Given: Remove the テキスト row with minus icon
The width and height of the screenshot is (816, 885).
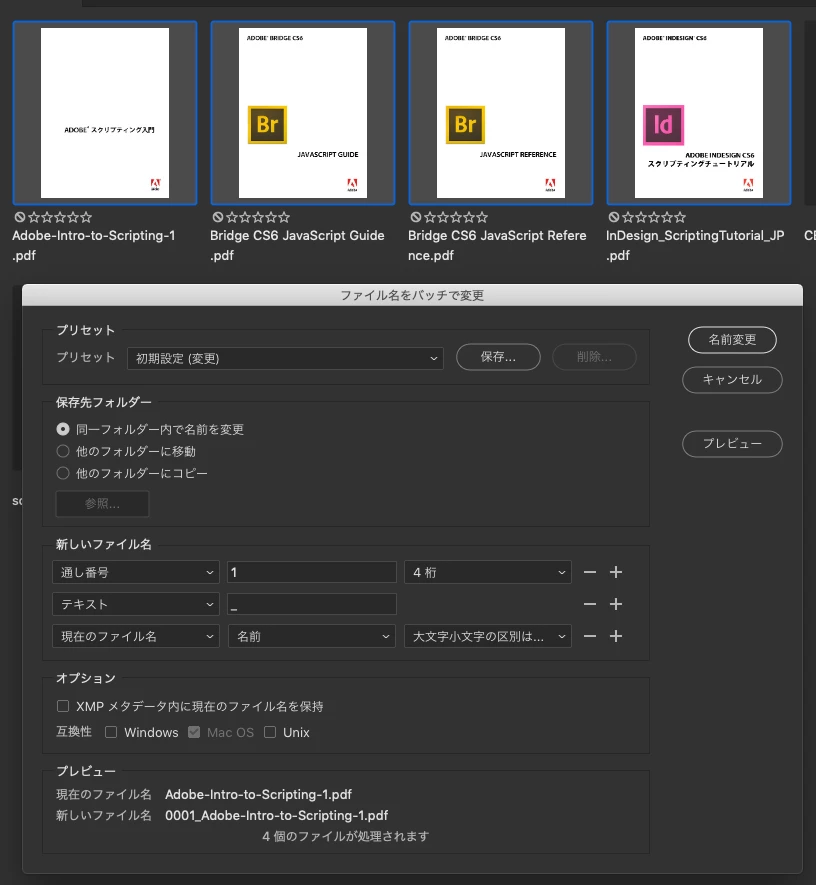Looking at the screenshot, I should coord(590,604).
